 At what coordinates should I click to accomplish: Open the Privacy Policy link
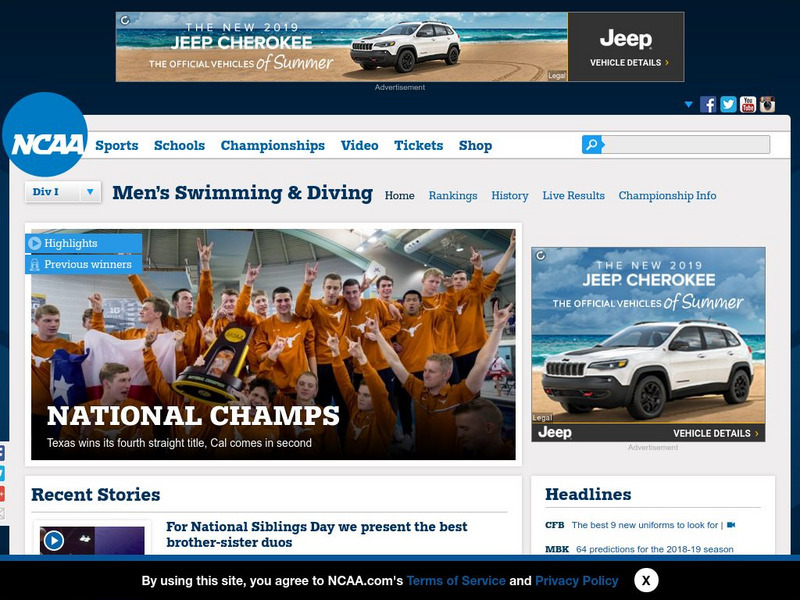point(577,581)
